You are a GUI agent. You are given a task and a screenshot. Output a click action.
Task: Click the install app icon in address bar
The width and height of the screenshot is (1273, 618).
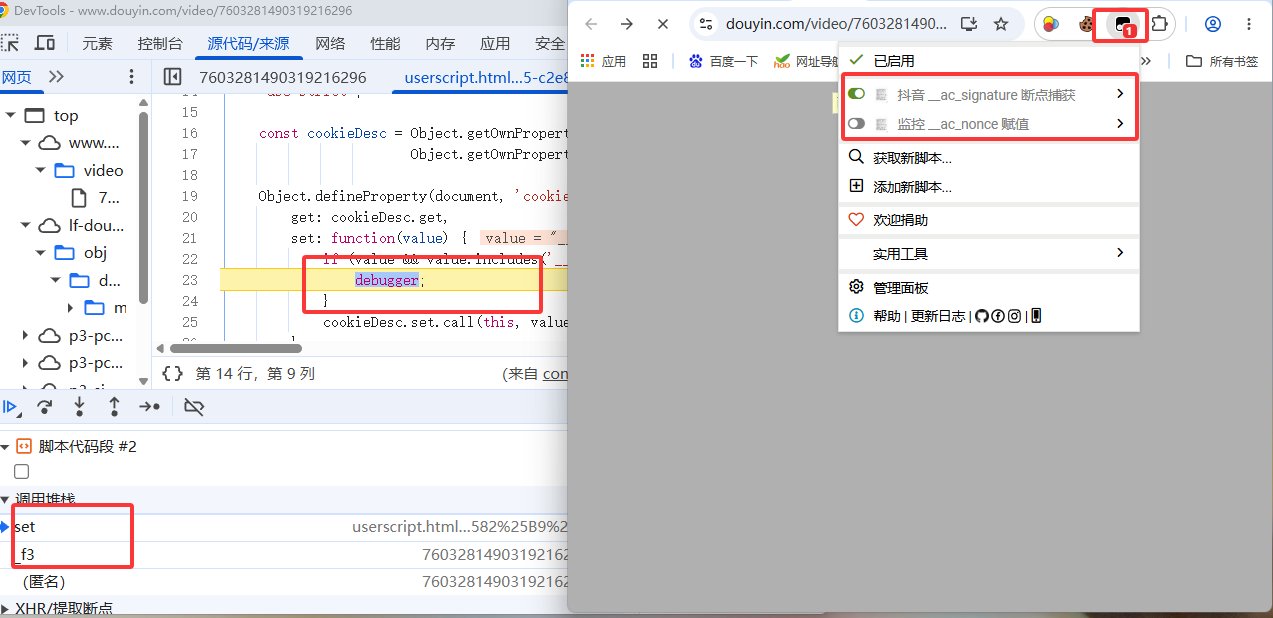[x=968, y=24]
